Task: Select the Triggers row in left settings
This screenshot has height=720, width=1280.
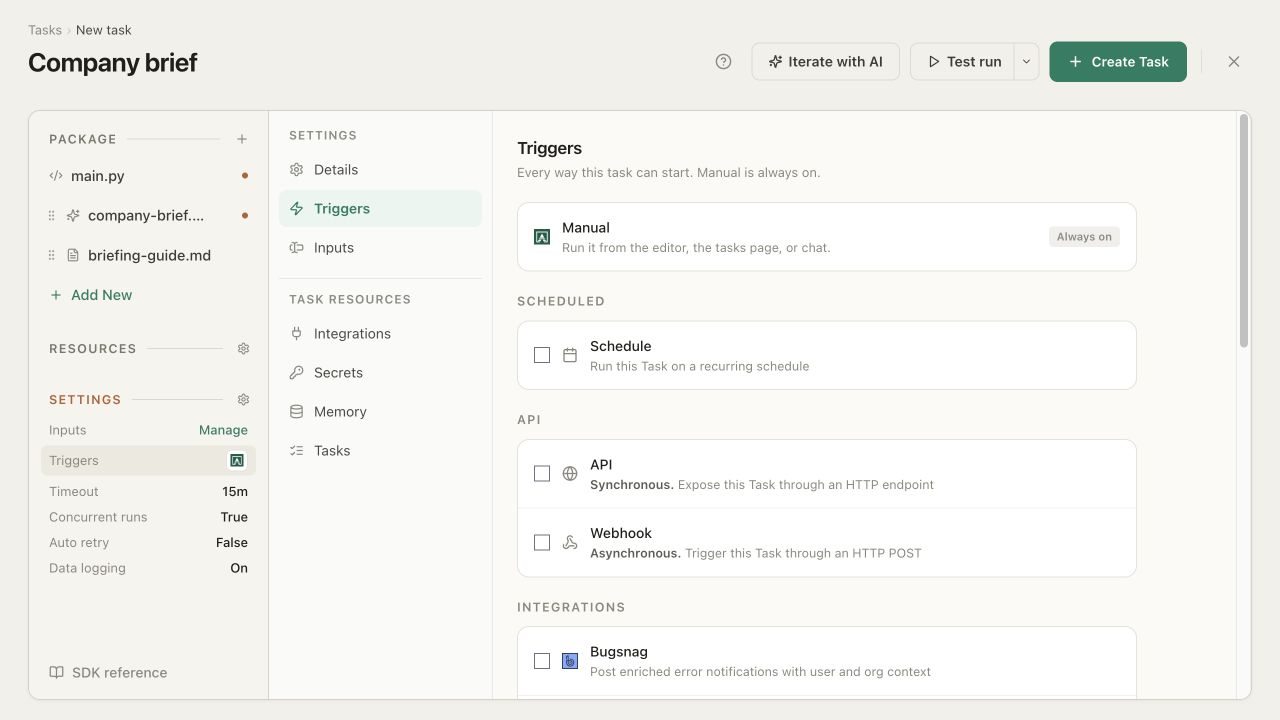Action: tap(149, 461)
